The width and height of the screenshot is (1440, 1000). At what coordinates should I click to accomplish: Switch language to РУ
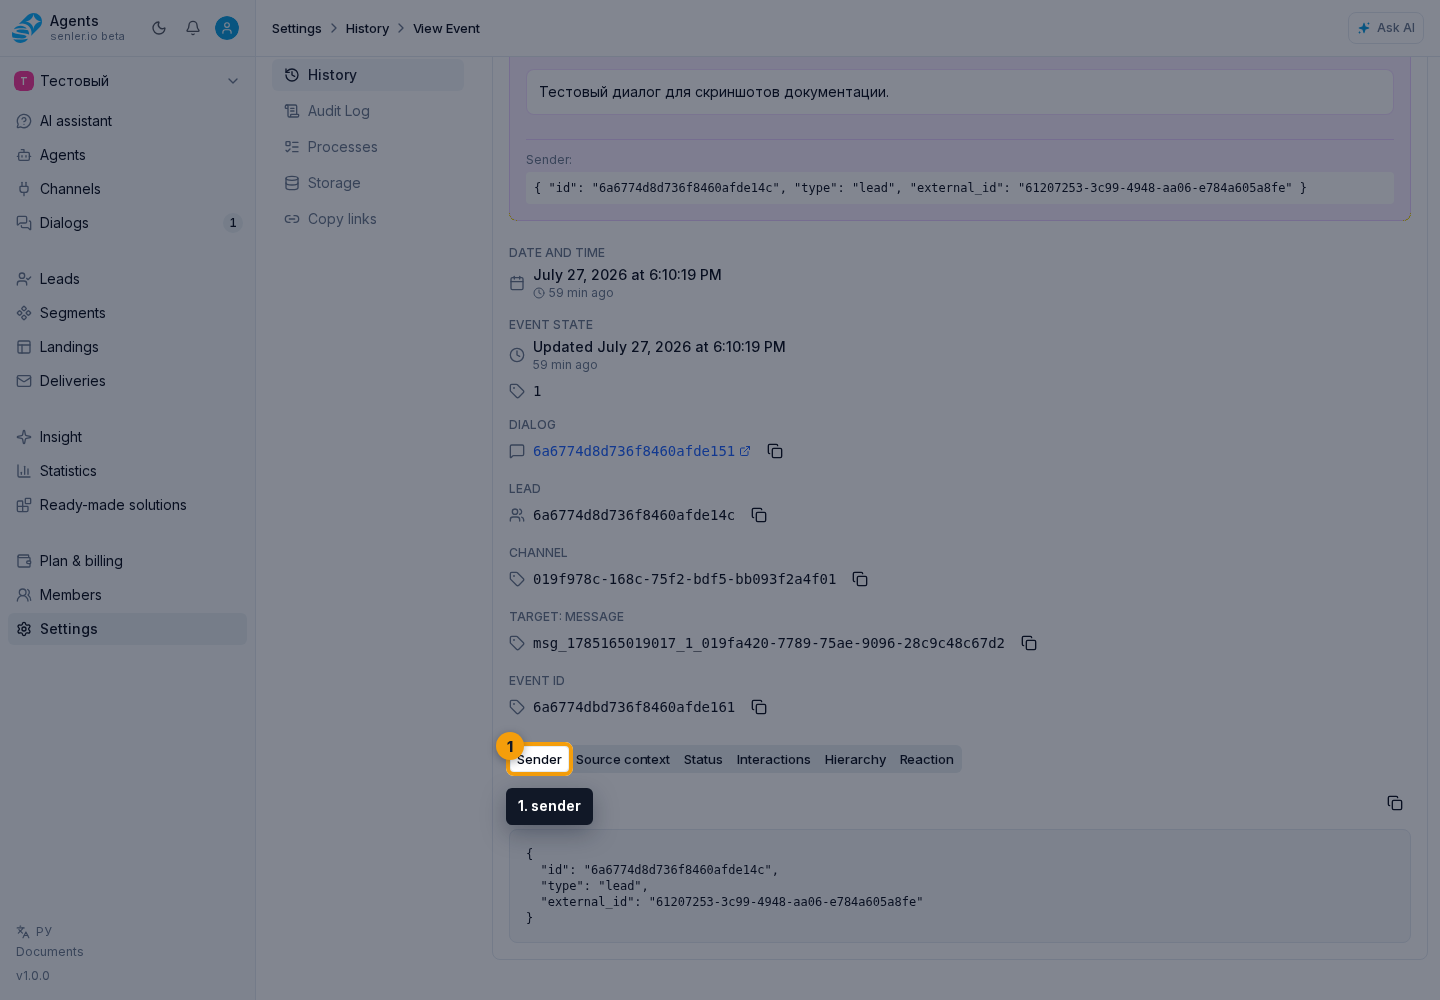(34, 931)
